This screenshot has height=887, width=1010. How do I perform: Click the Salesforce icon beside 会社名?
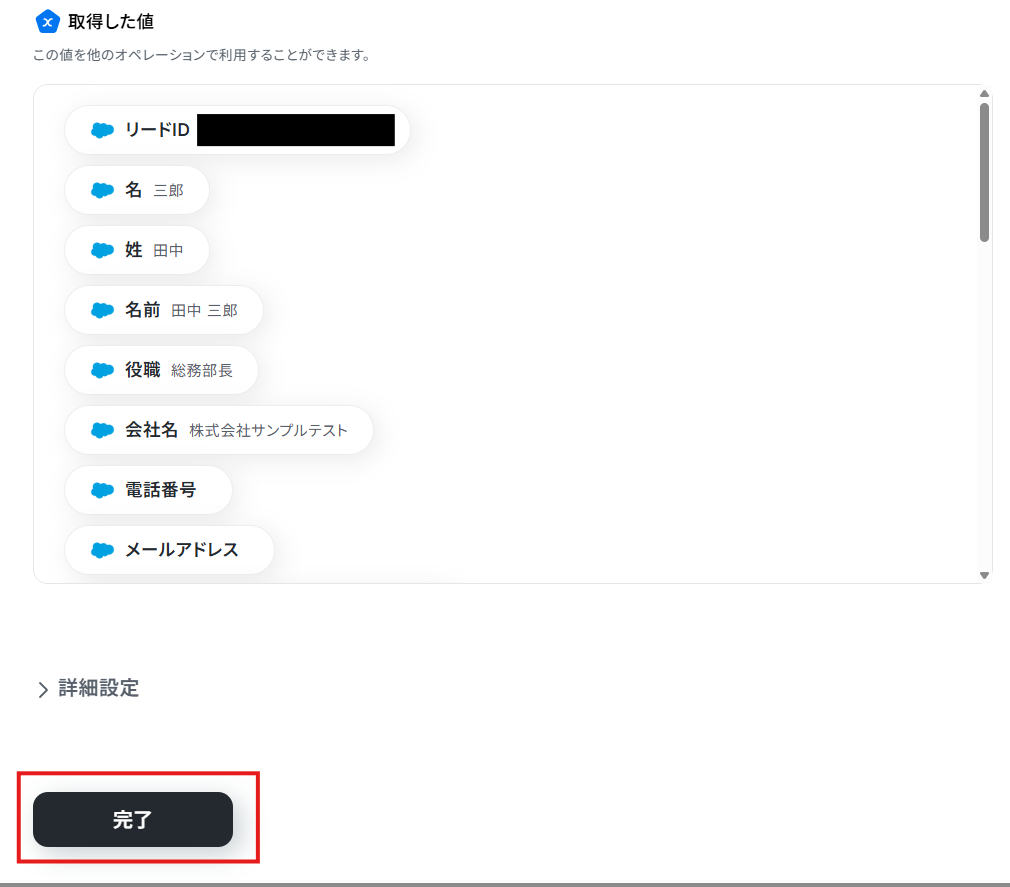(x=102, y=430)
